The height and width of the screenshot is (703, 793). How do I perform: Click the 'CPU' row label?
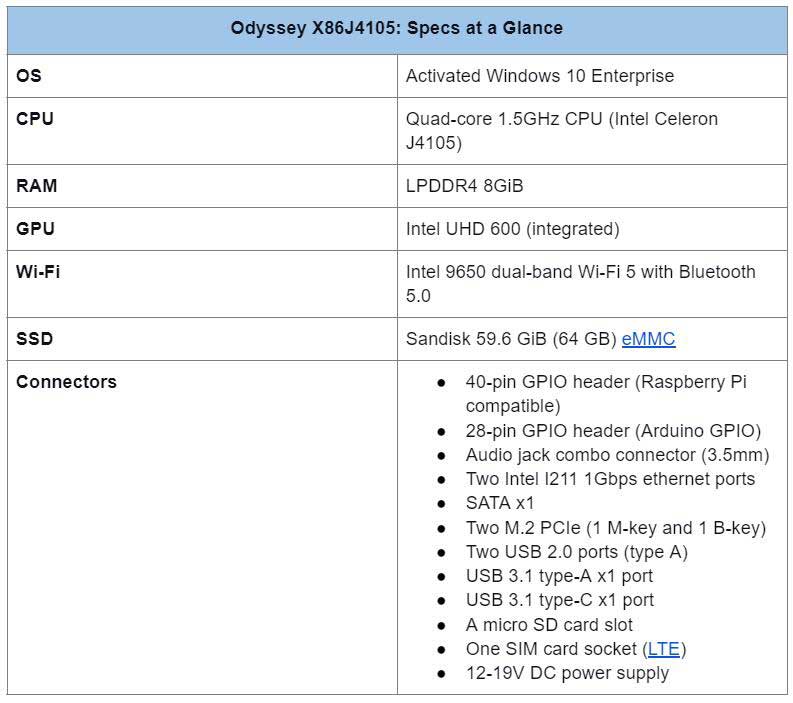(x=35, y=119)
